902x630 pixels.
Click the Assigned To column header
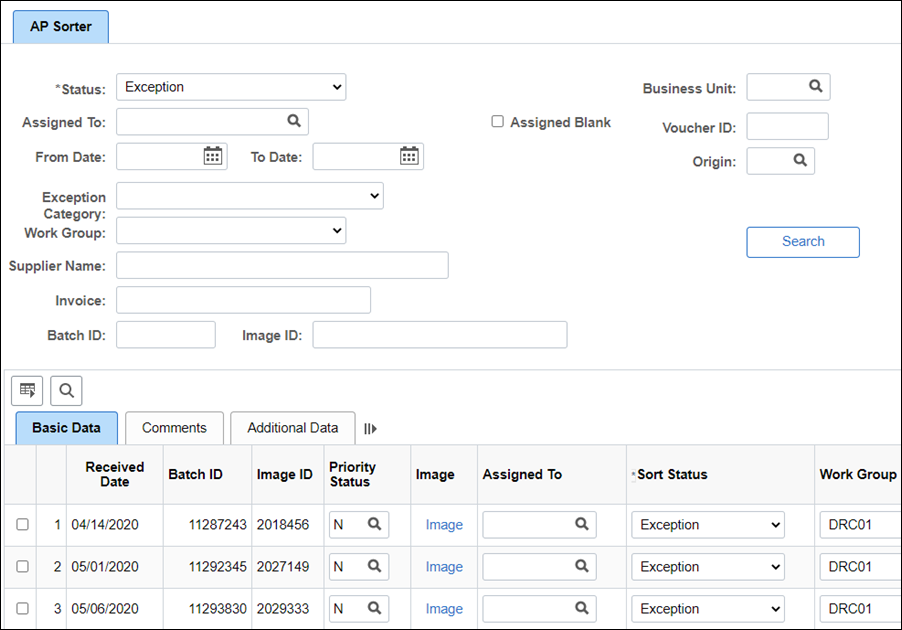point(522,475)
